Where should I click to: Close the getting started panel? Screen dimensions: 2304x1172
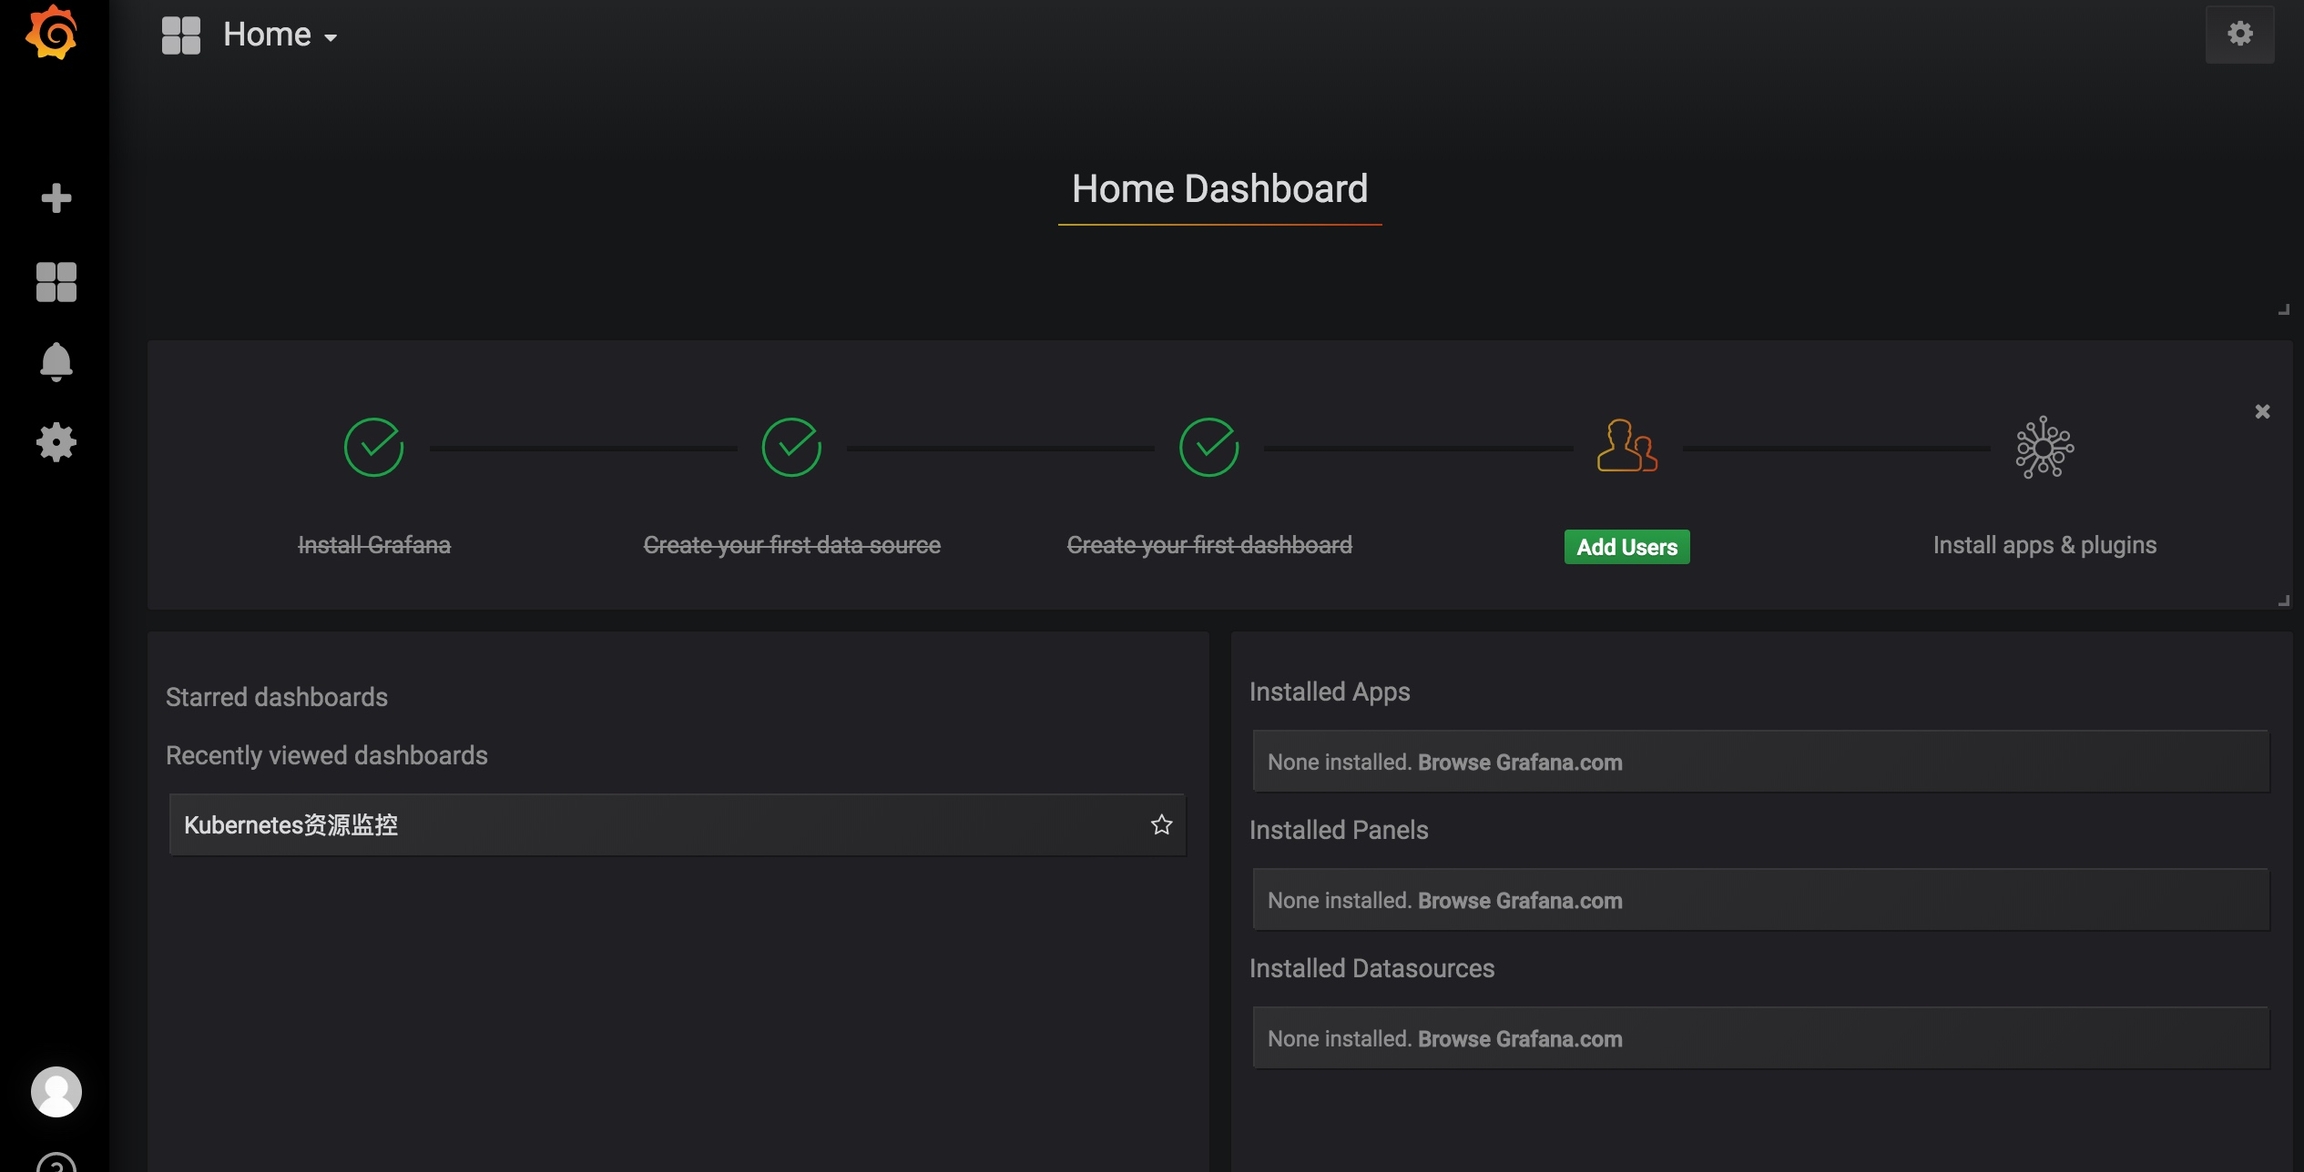pos(2262,411)
